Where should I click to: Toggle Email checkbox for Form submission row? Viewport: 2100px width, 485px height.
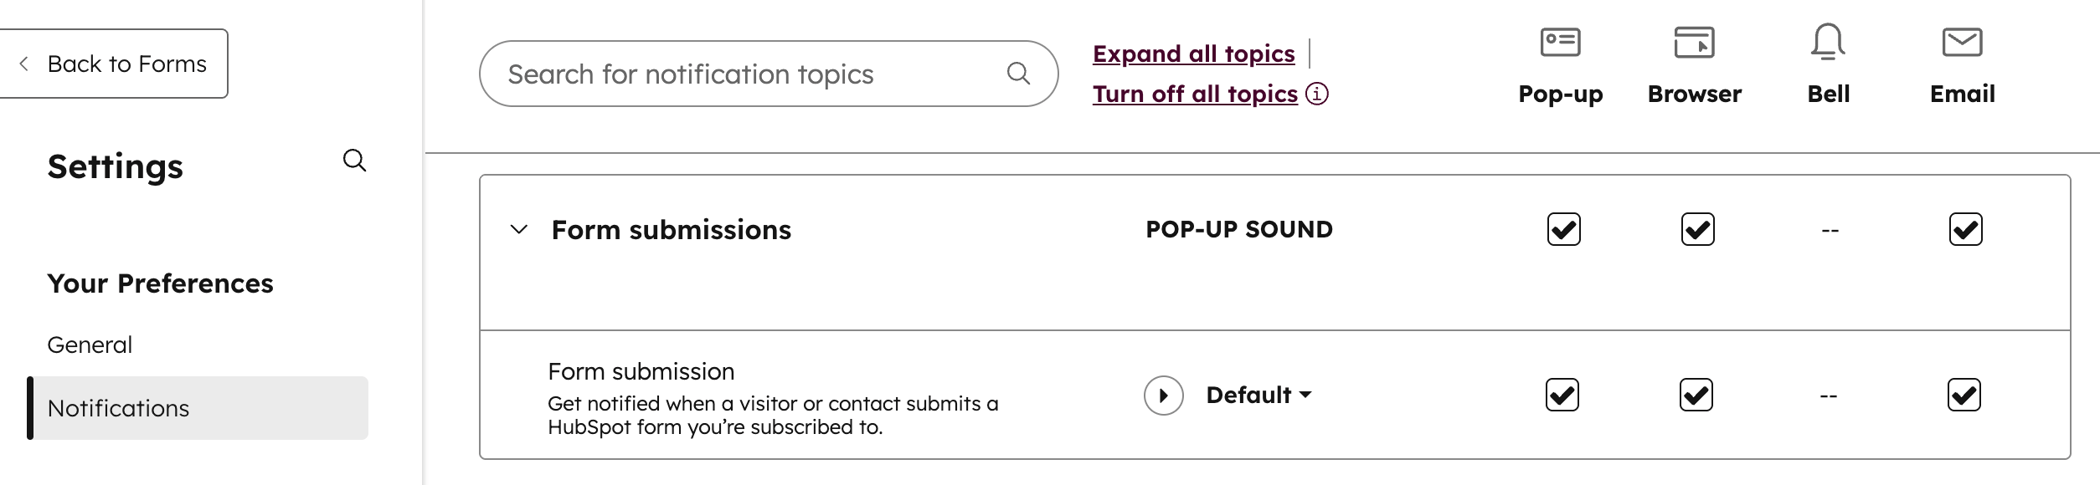click(x=1964, y=395)
